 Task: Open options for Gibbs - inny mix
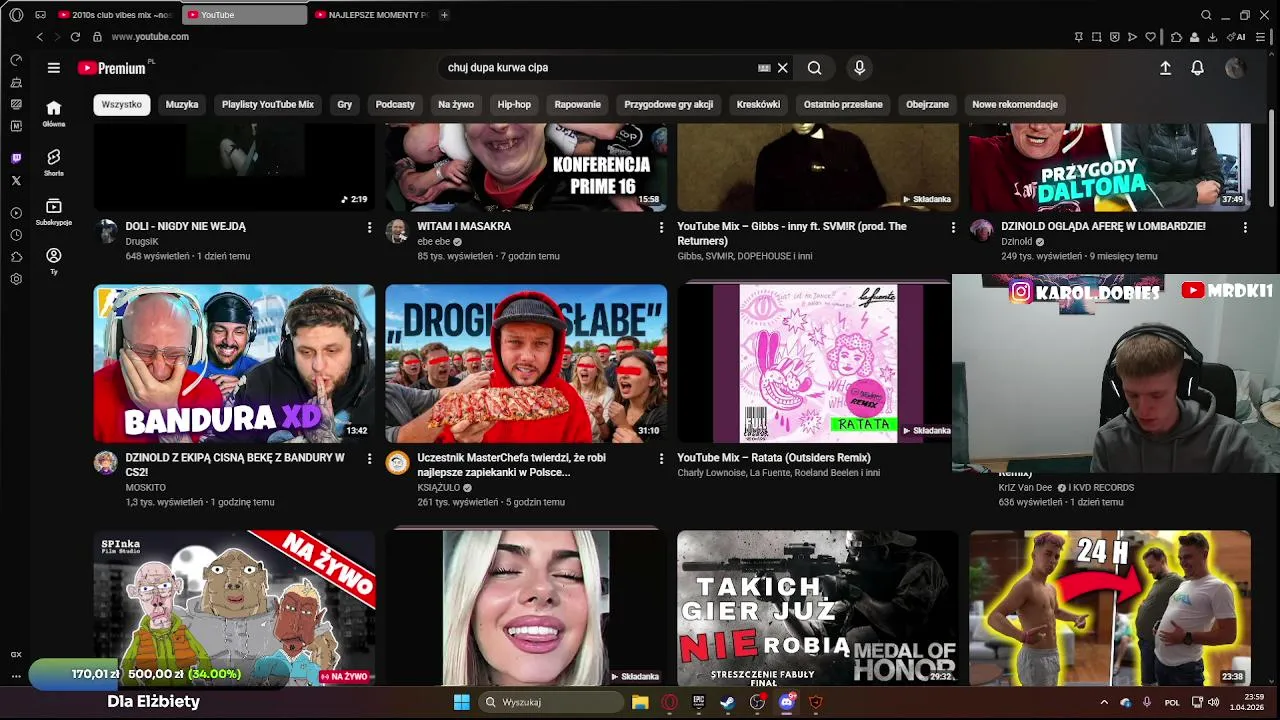click(953, 228)
